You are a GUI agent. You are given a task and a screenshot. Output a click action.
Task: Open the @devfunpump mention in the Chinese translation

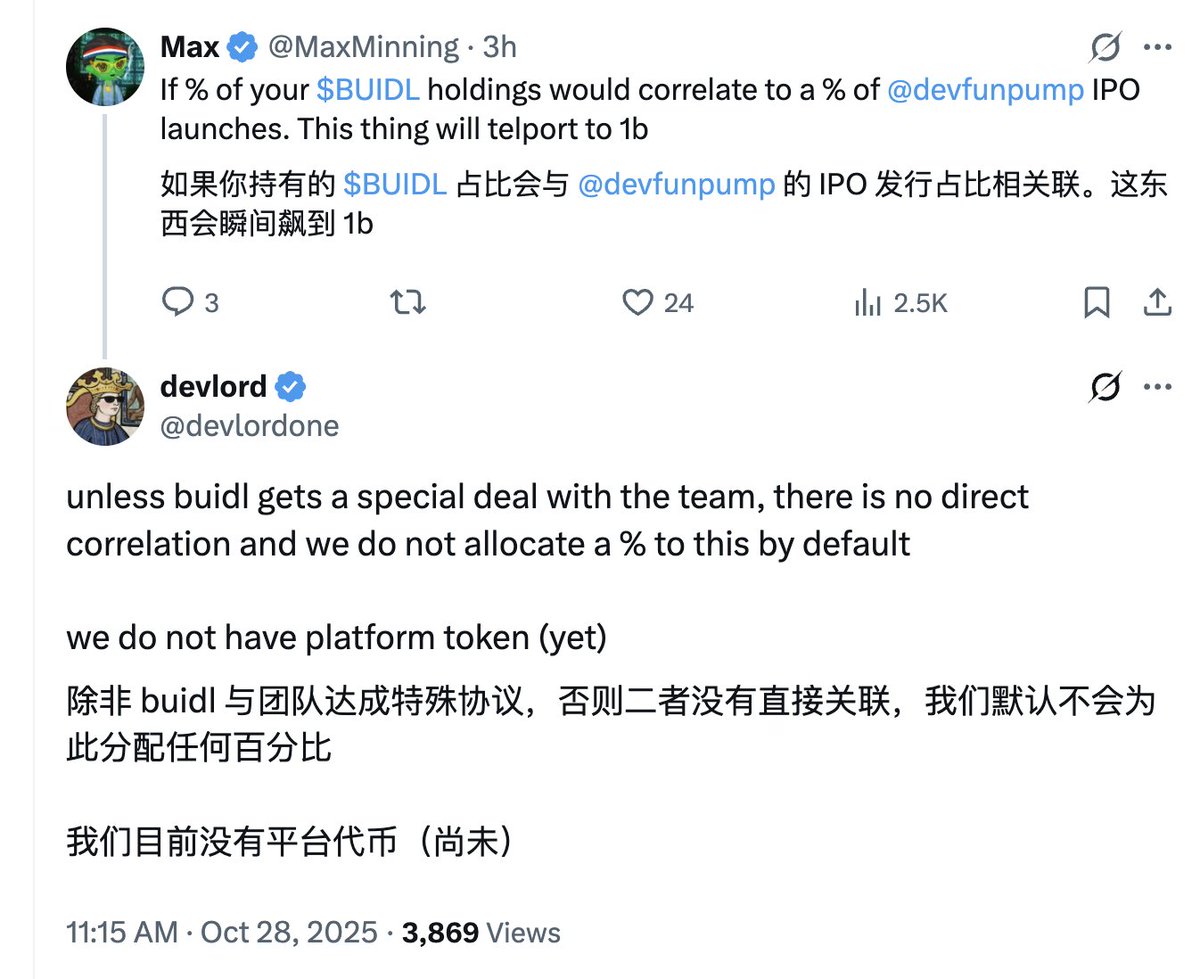point(677,185)
